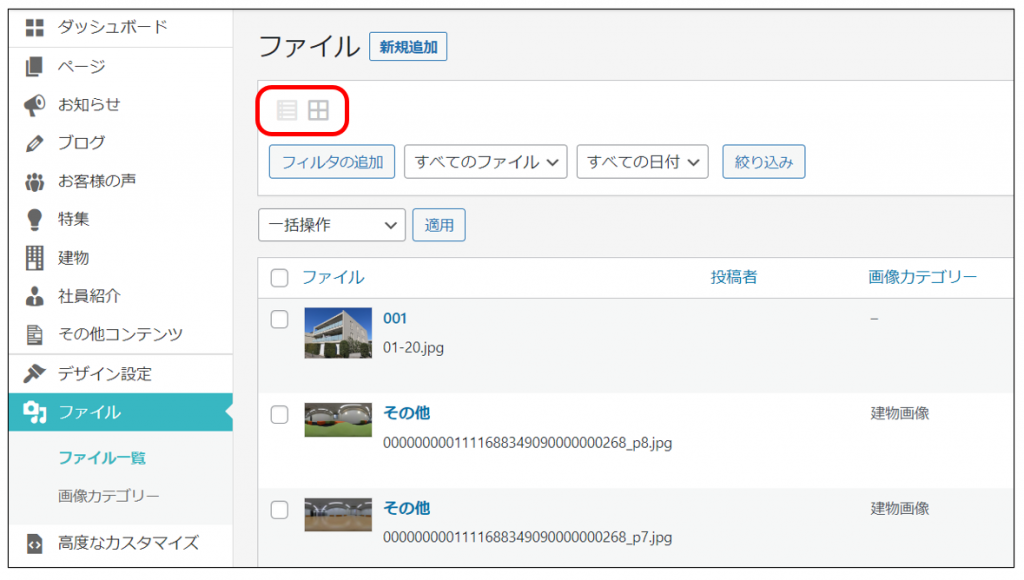Open the すべてのファイル dropdown
The height and width of the screenshot is (580, 1024).
485,162
